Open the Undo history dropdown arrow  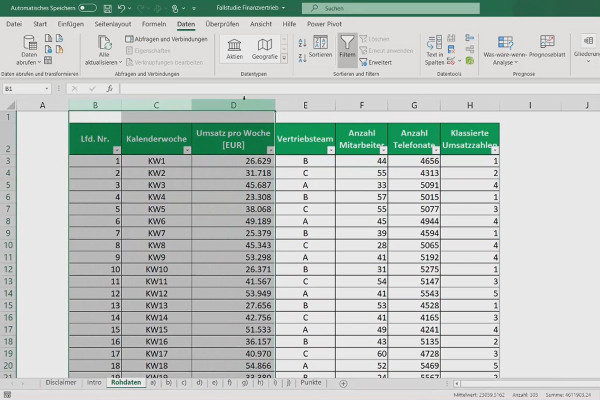tap(129, 8)
